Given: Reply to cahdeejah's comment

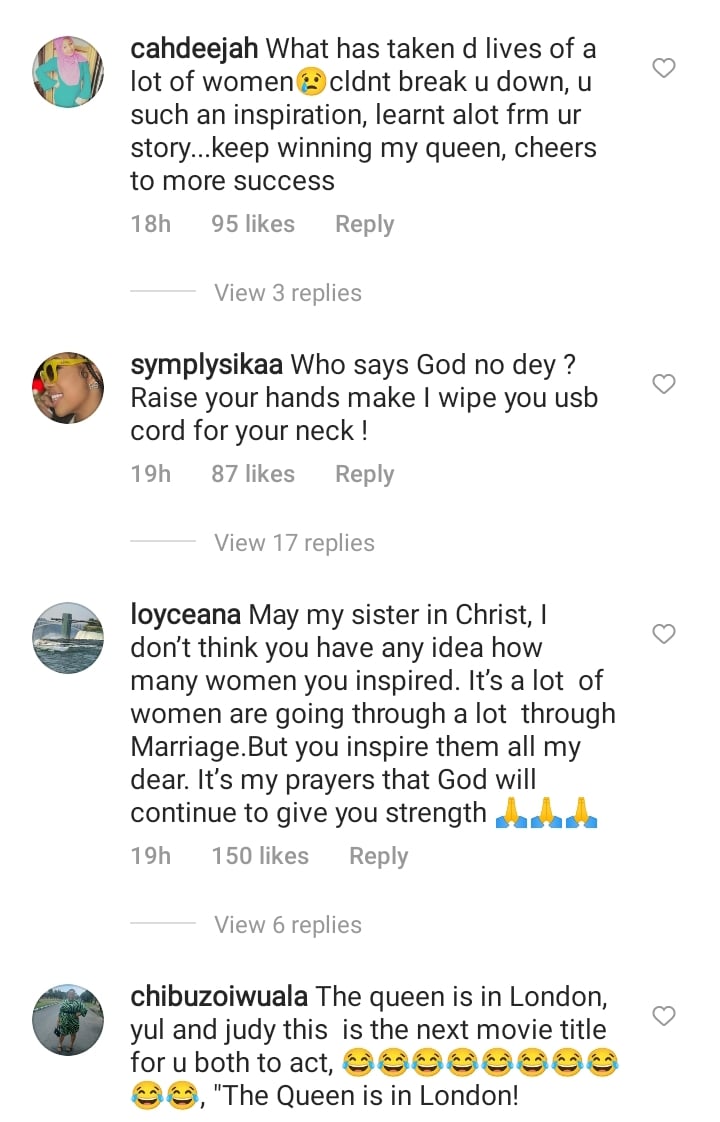Looking at the screenshot, I should pos(364,224).
